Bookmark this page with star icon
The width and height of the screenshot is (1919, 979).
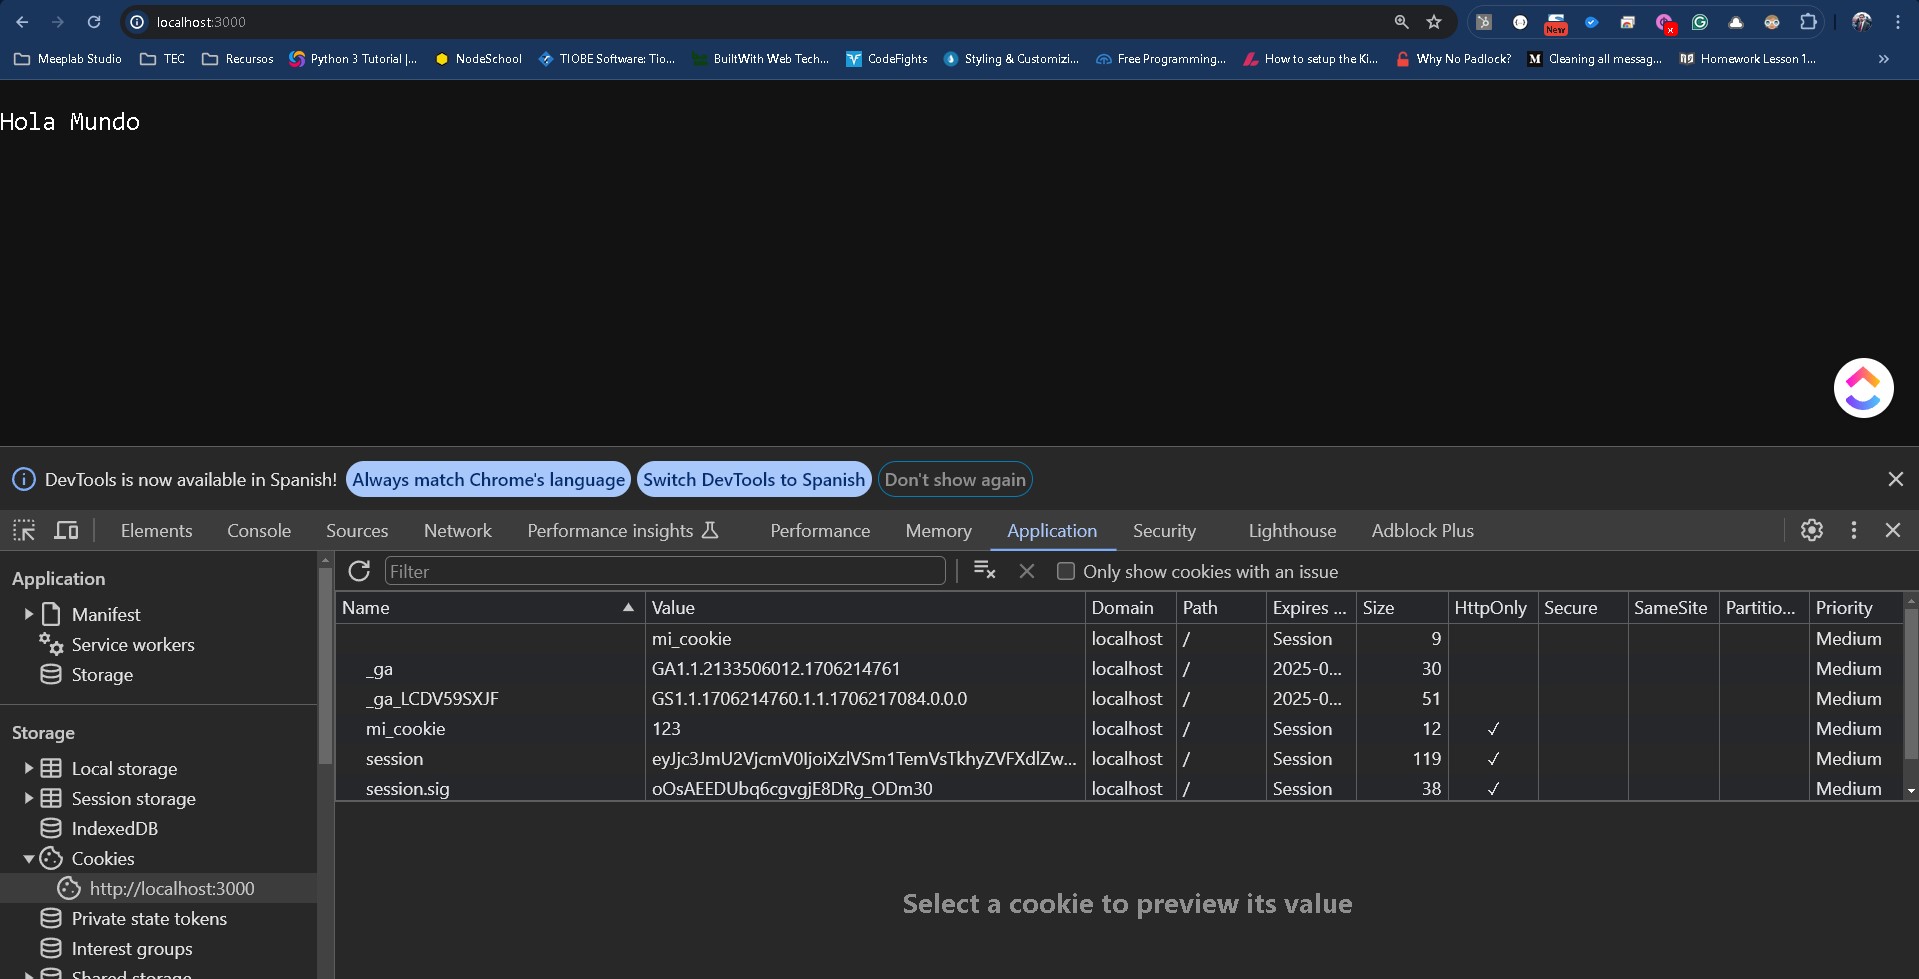click(x=1434, y=22)
